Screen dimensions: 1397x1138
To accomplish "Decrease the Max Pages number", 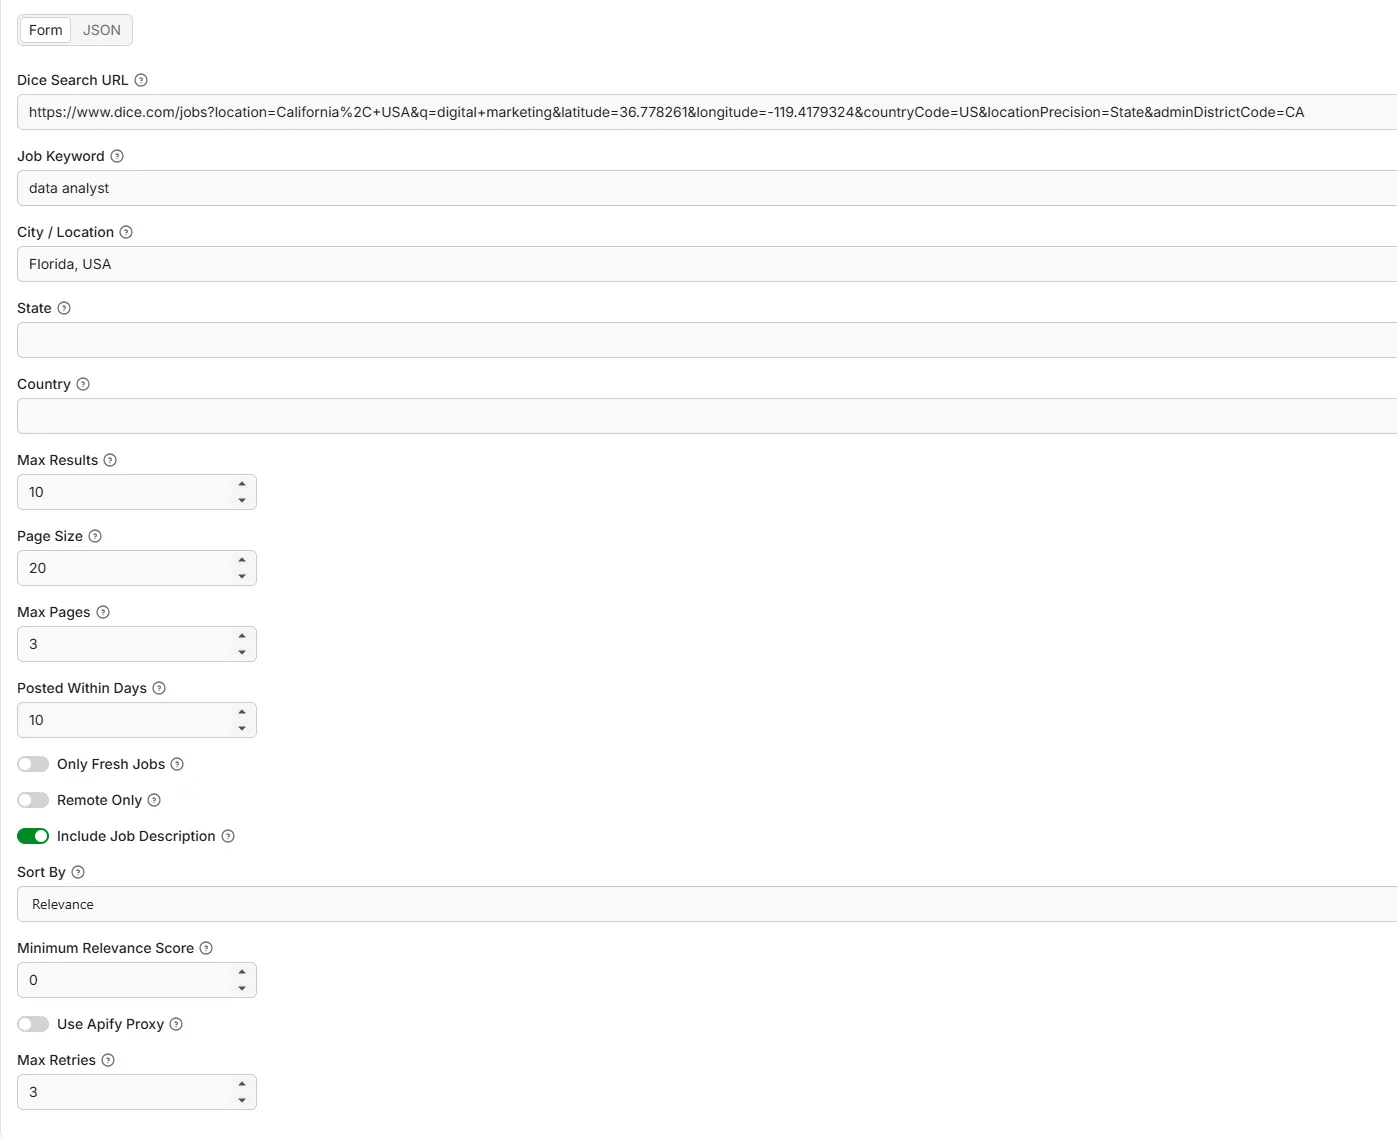I will click(242, 652).
